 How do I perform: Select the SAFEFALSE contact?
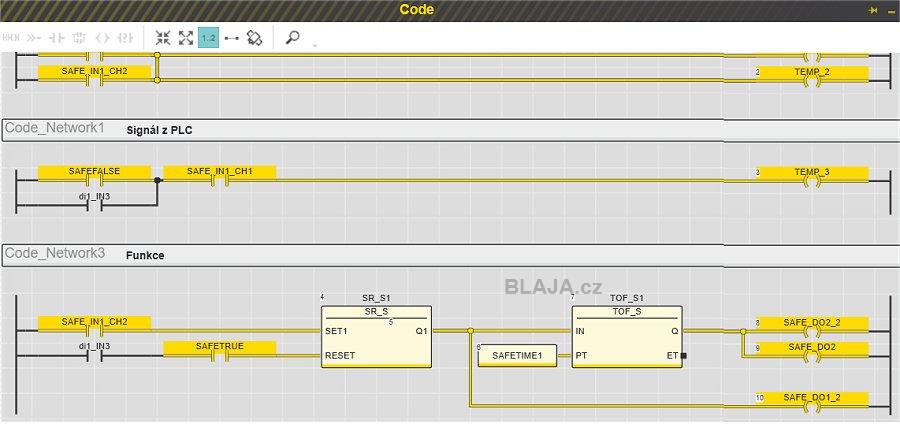[94, 176]
